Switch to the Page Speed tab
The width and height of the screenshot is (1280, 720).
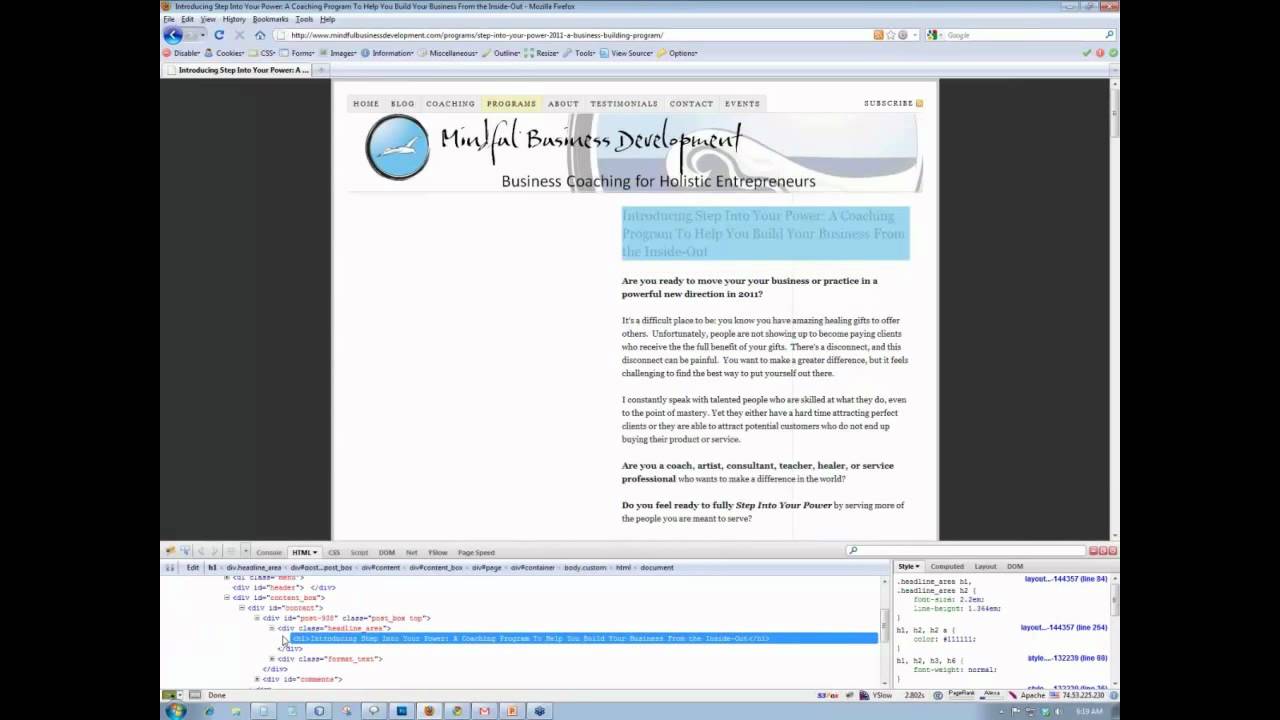point(476,552)
